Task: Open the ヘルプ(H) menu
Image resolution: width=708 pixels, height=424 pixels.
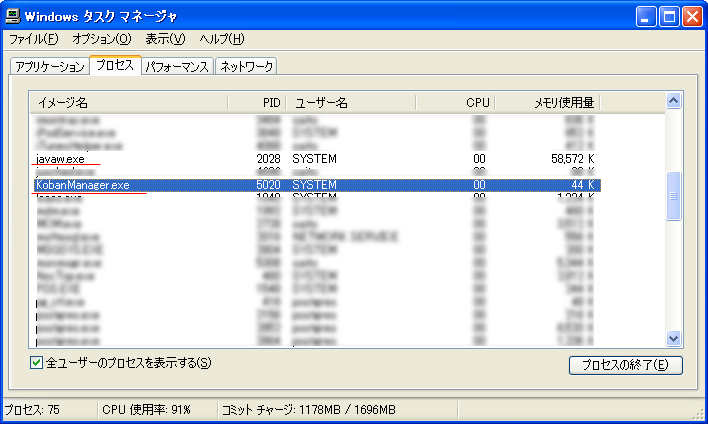Action: [x=222, y=39]
